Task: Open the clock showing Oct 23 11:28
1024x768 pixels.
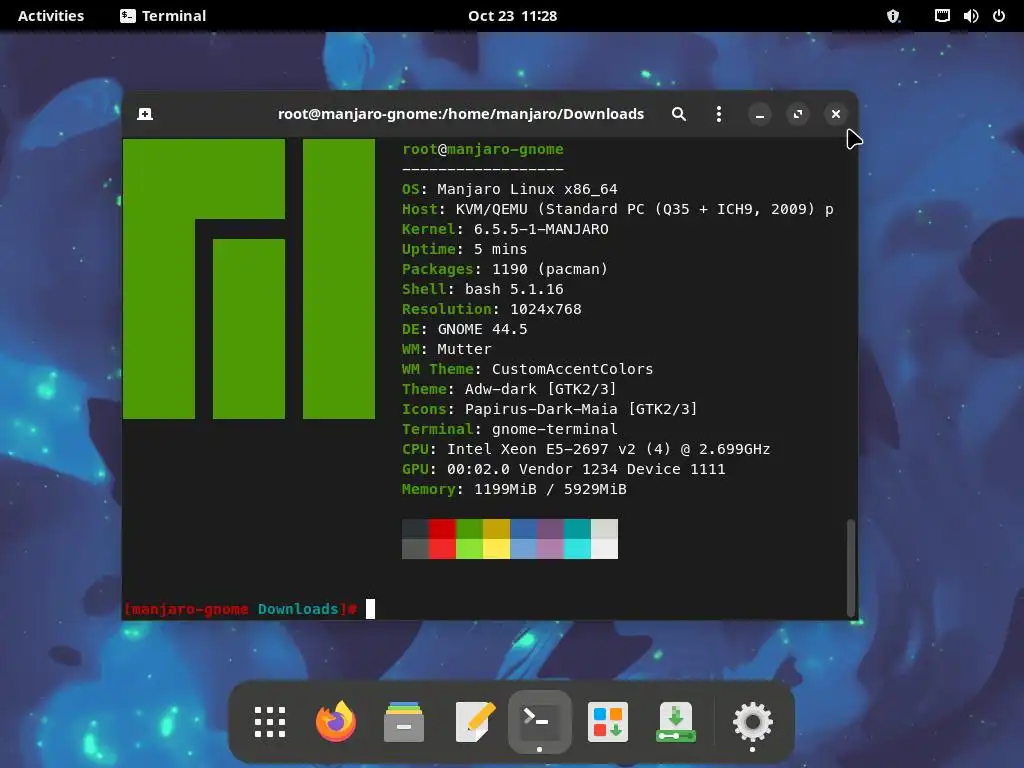Action: [512, 16]
